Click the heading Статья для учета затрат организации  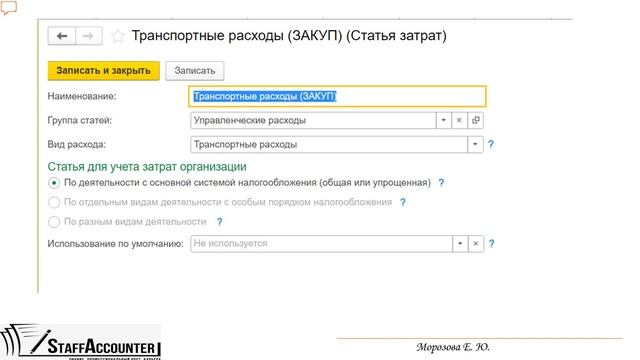pos(147,167)
